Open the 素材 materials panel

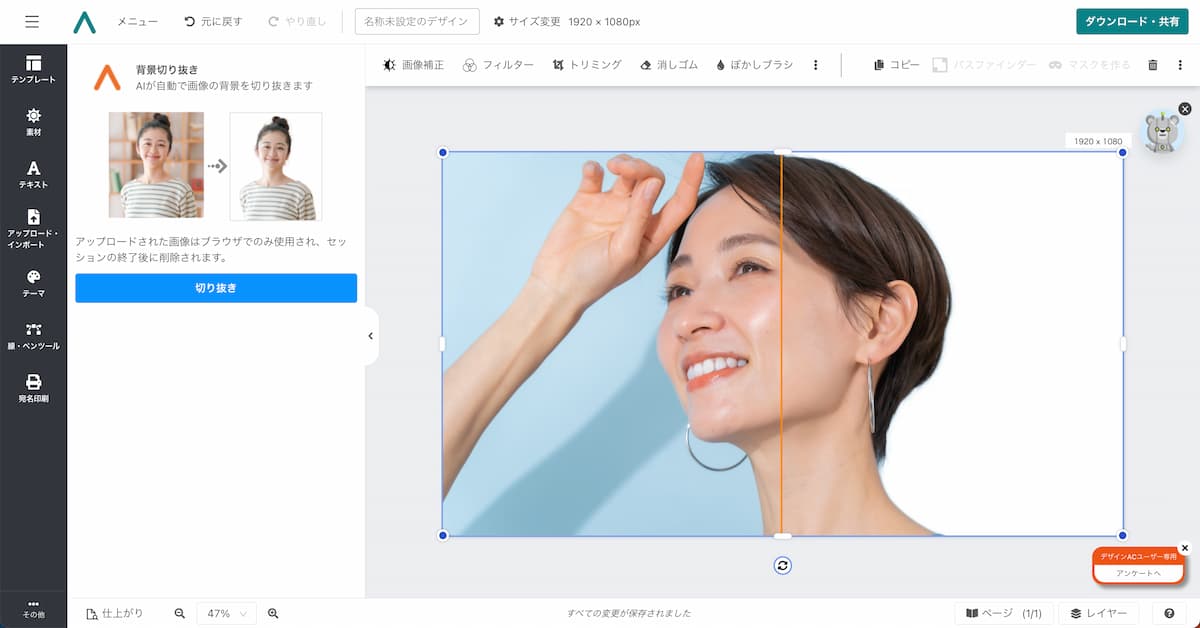pyautogui.click(x=33, y=122)
